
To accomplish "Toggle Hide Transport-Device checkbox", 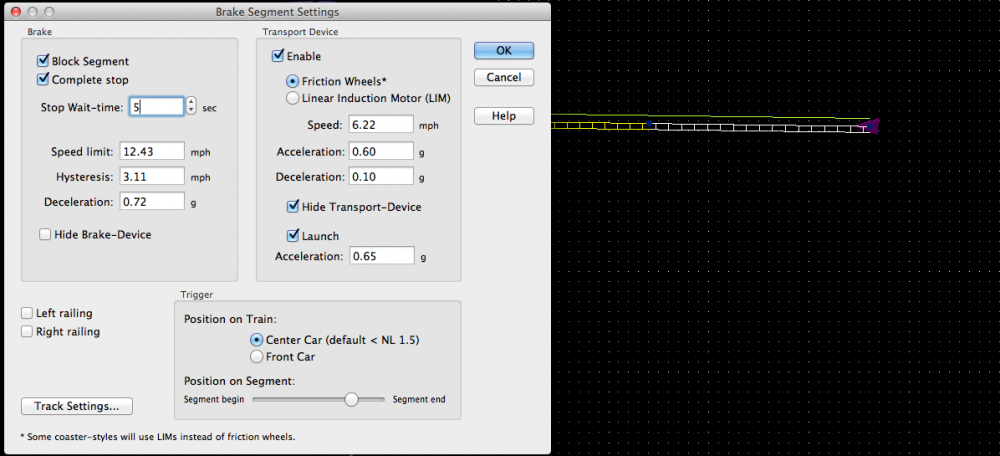I will coord(293,207).
